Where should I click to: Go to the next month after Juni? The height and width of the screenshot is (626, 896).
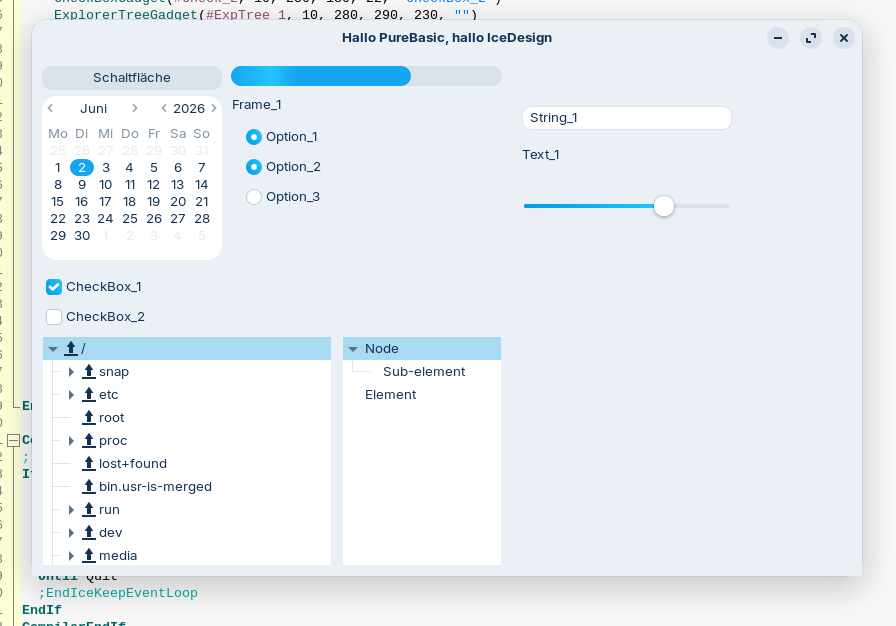[134, 108]
